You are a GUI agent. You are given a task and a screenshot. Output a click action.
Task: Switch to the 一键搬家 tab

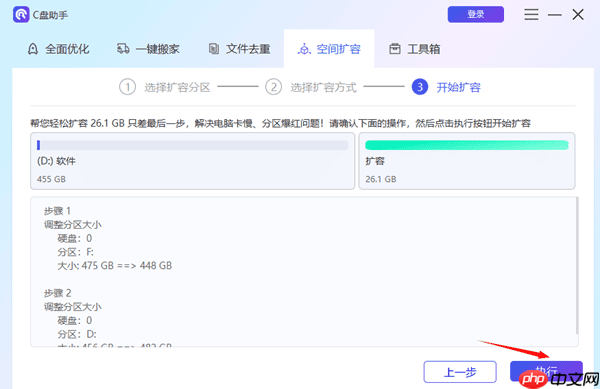pyautogui.click(x=148, y=49)
